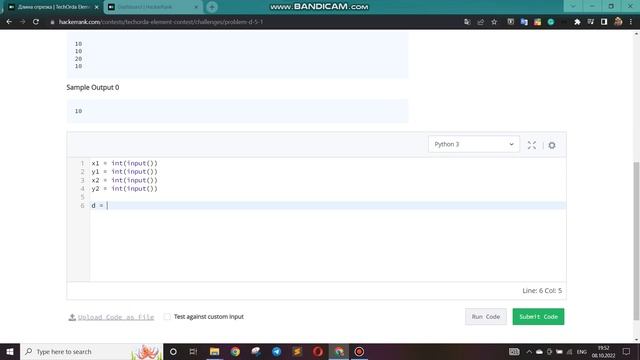This screenshot has width=640, height=360.
Task: Place cursor on code line 6 in the editor
Action: pos(327,205)
